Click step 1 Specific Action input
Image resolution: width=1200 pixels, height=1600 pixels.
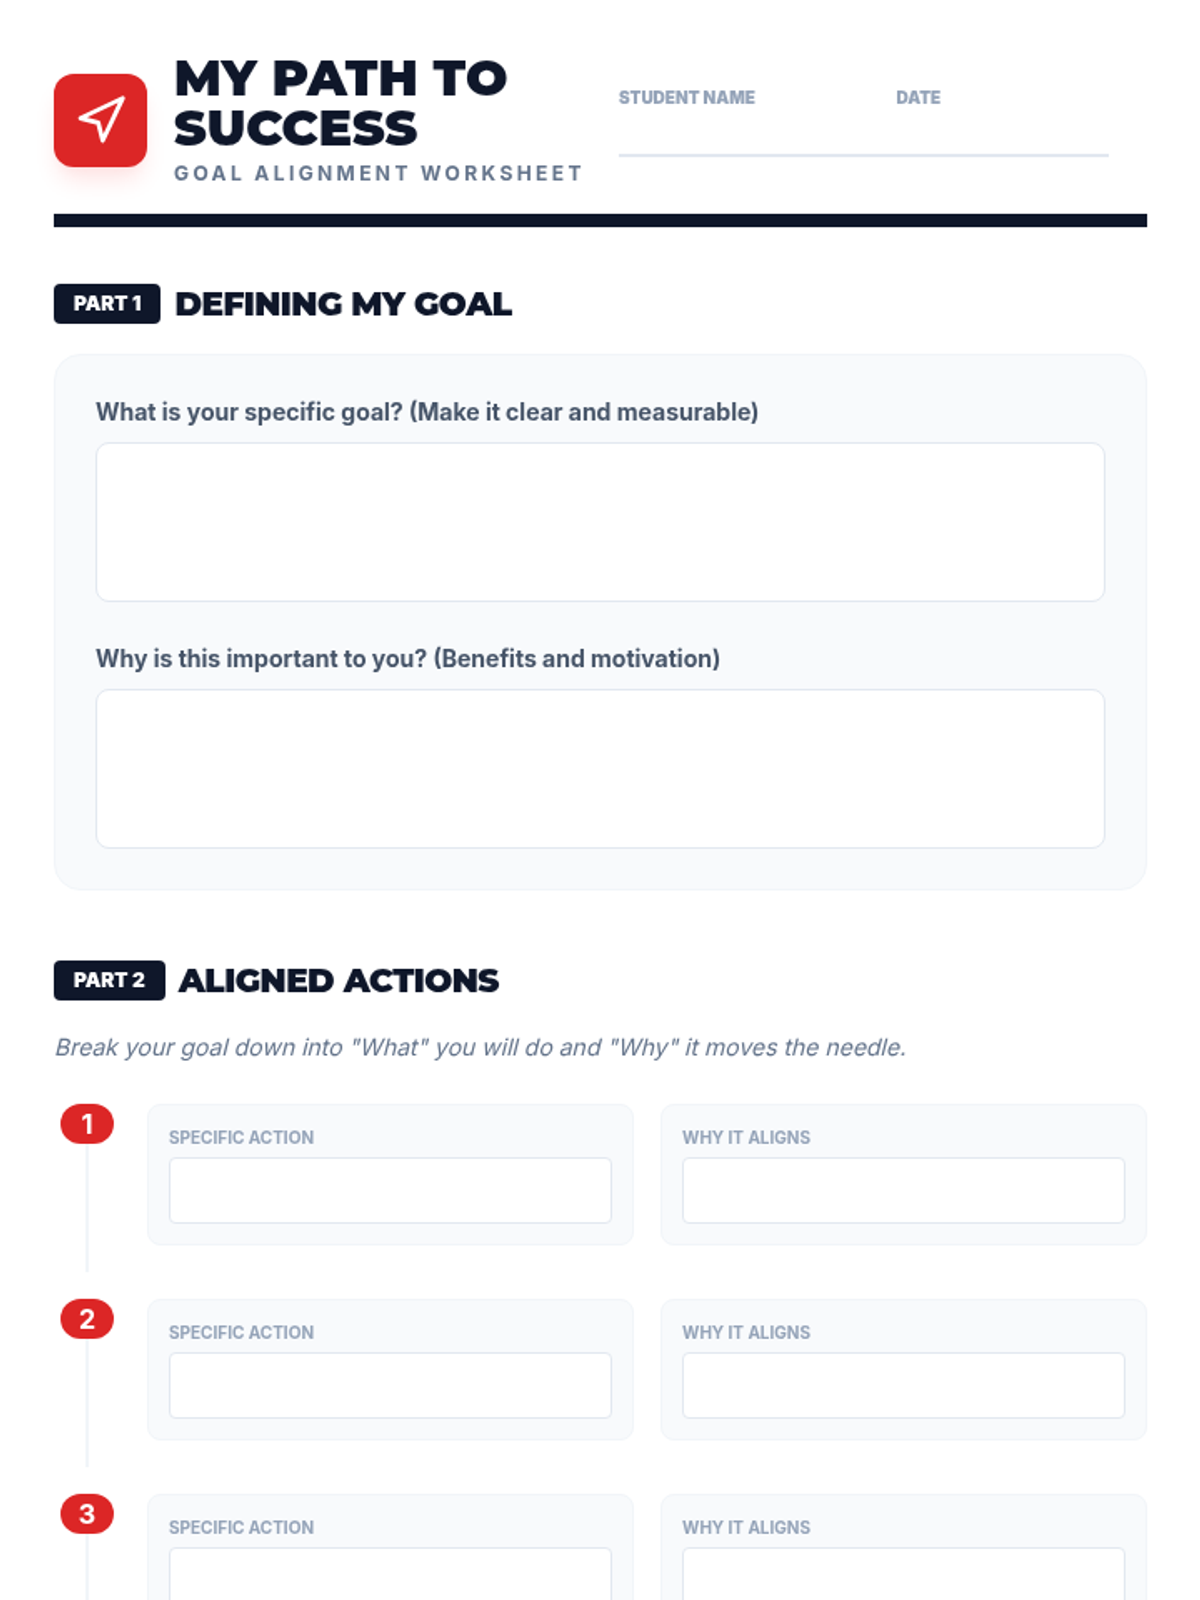[x=390, y=1190]
